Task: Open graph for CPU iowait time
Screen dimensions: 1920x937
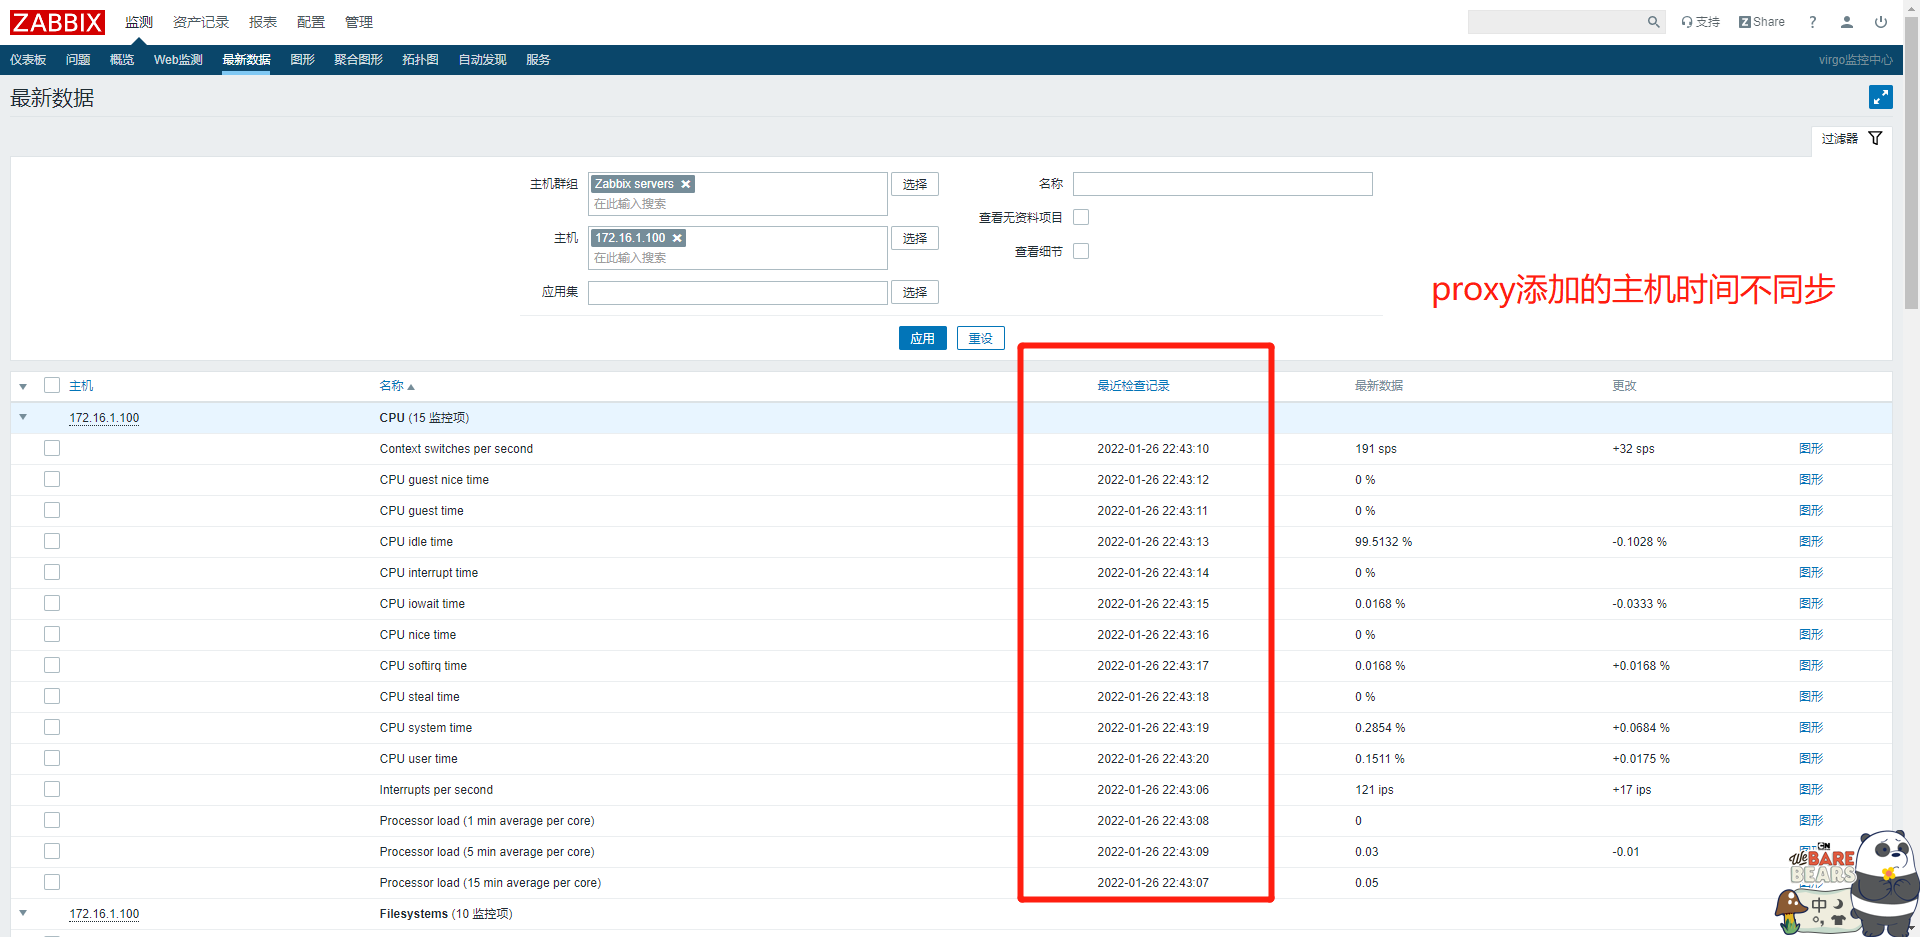Action: [1811, 604]
